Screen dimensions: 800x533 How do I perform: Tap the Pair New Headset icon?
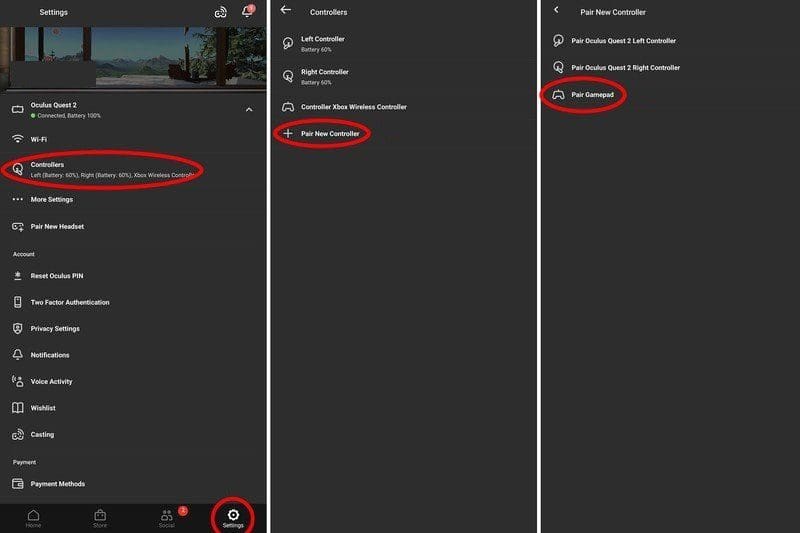(18, 227)
